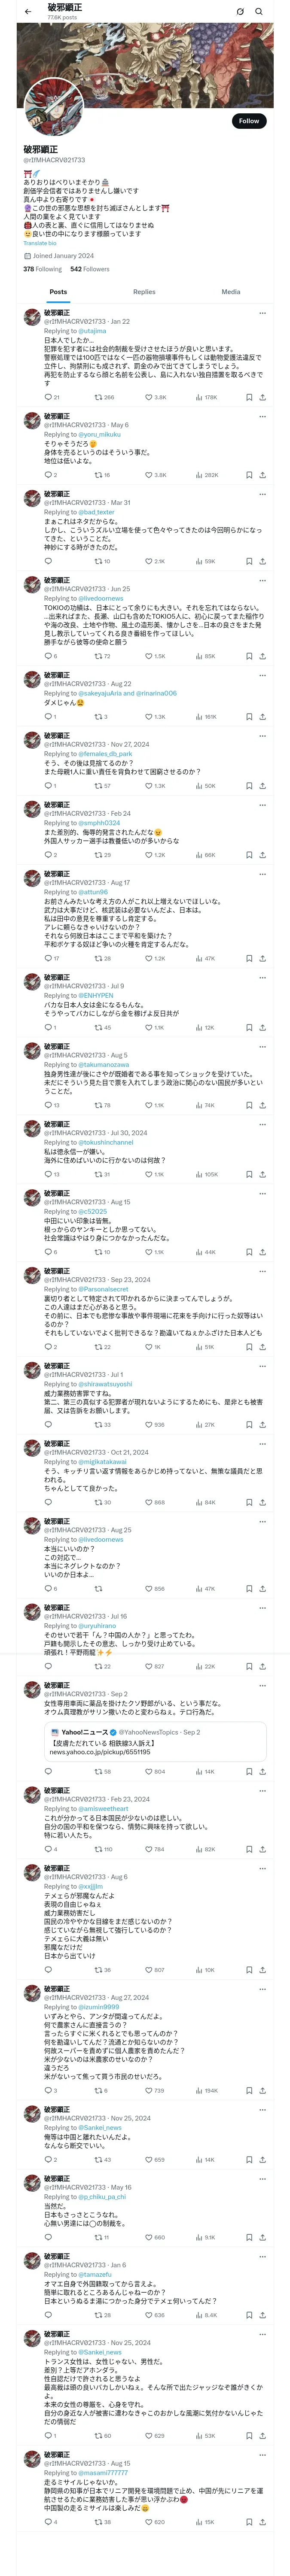290x2576 pixels.
Task: Click the Translate bio link
Action: tap(40, 243)
